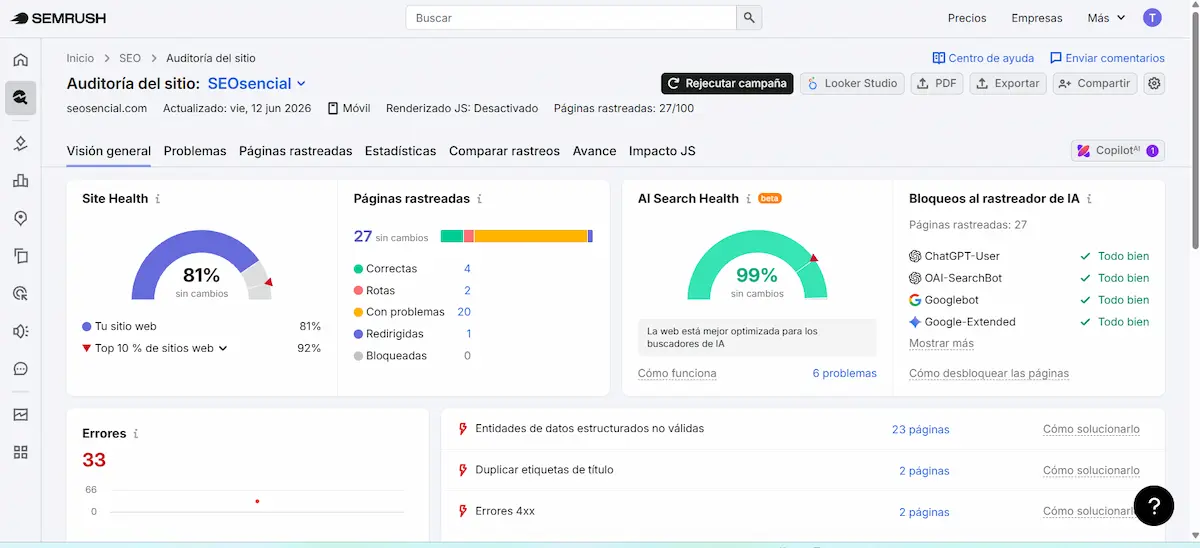The image size is (1200, 548).
Task: Click Cómo desbloquear las páginas link
Action: pyautogui.click(x=989, y=374)
